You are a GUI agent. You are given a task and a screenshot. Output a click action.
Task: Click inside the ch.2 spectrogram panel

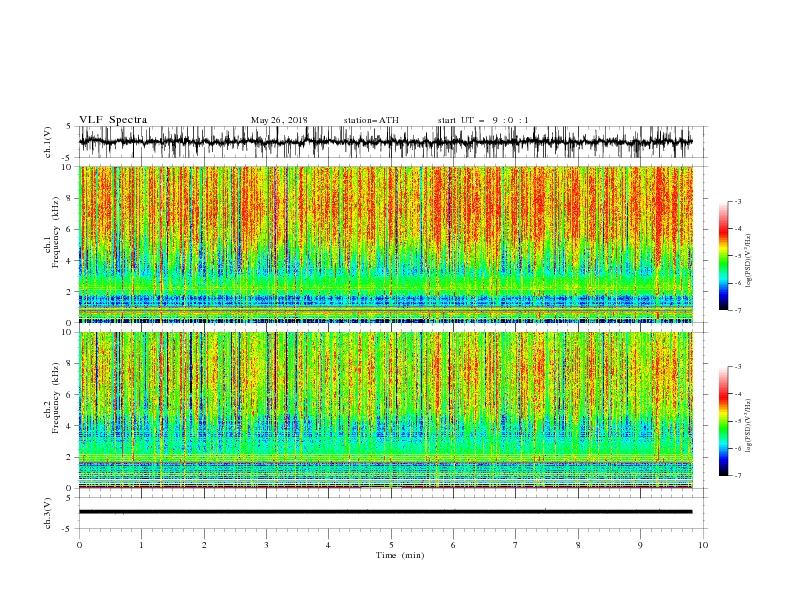click(x=385, y=410)
